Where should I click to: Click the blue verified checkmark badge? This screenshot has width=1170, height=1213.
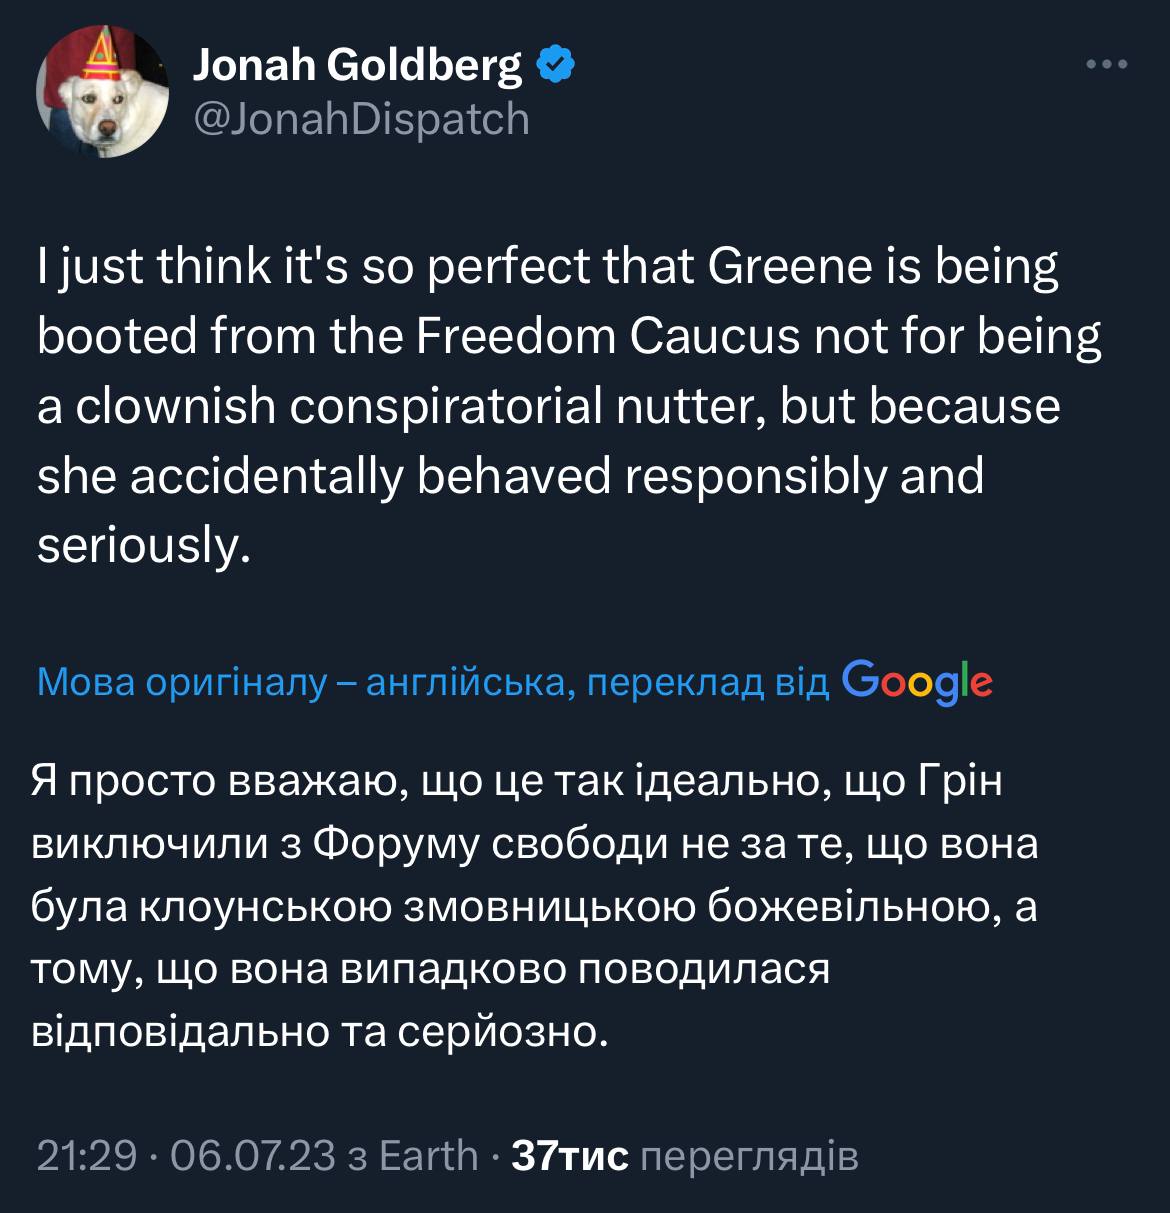coord(554,66)
